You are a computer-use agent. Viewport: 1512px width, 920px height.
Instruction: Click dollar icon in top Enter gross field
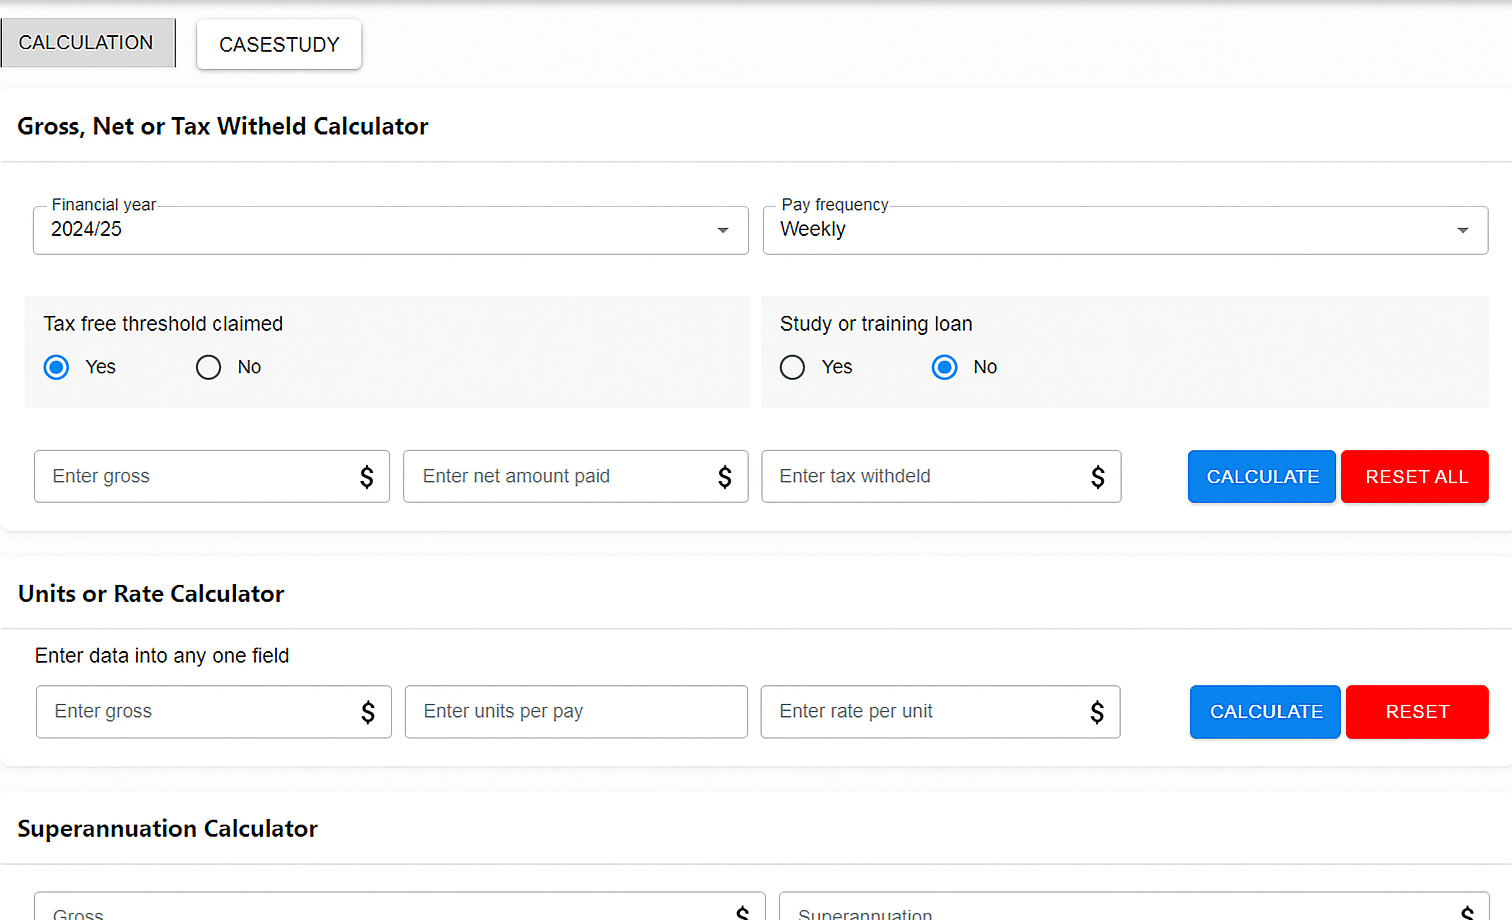pyautogui.click(x=367, y=477)
